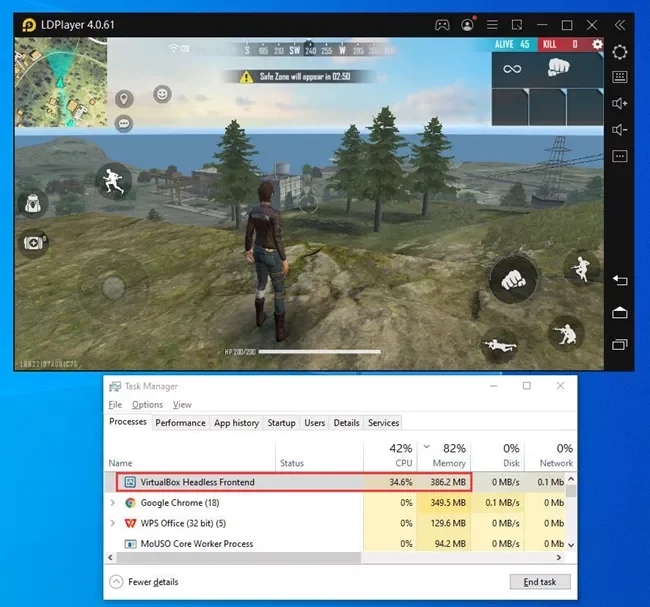Switch to the Users tab
Viewport: 650px width, 607px height.
click(314, 423)
